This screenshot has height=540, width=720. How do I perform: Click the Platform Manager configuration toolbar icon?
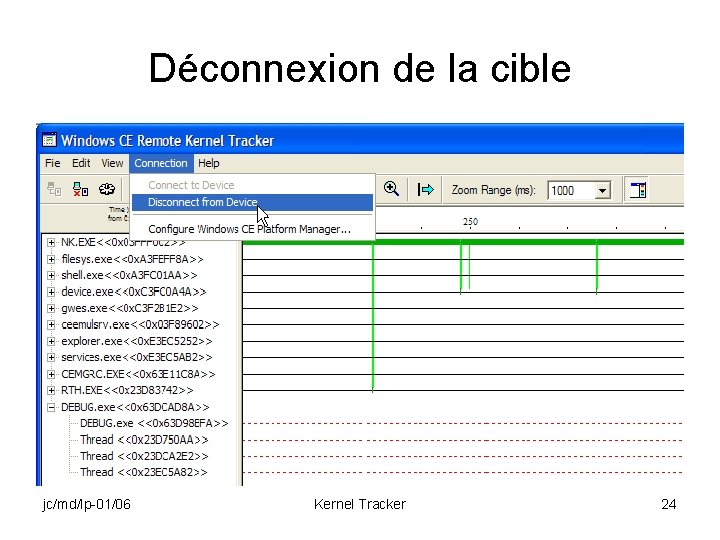(x=107, y=189)
